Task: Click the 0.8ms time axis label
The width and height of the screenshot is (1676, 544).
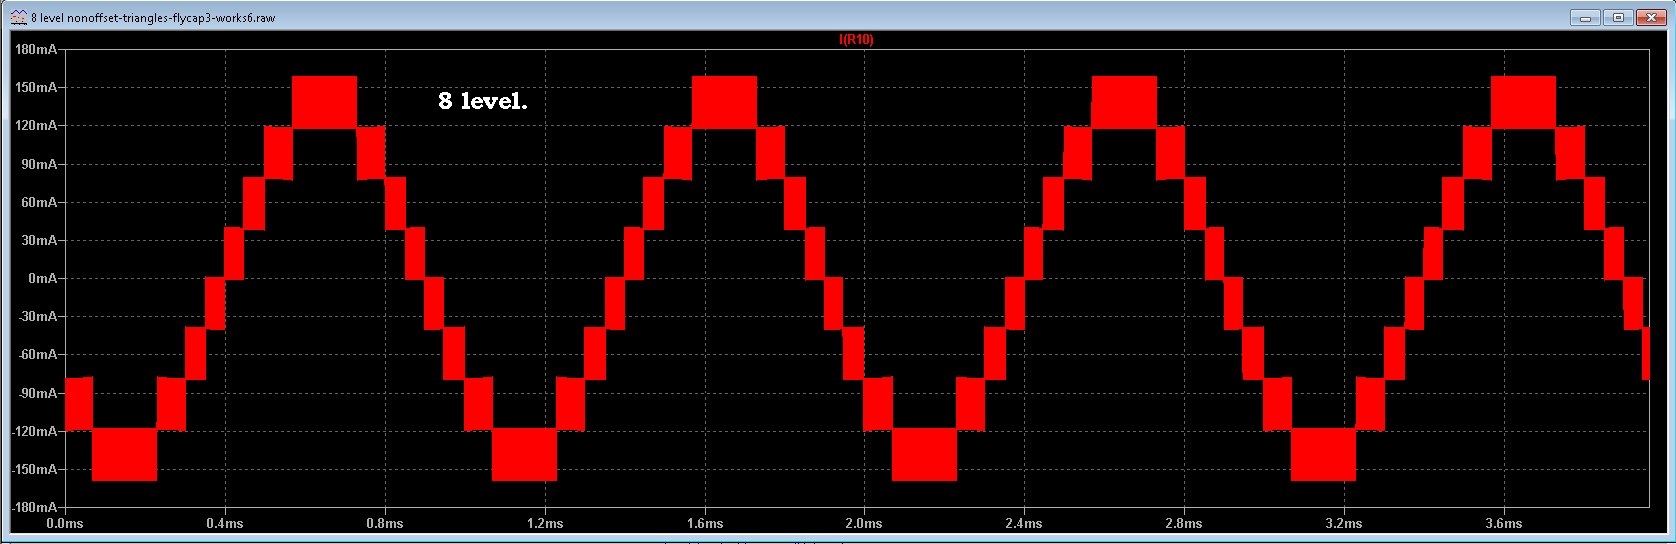Action: tap(385, 523)
